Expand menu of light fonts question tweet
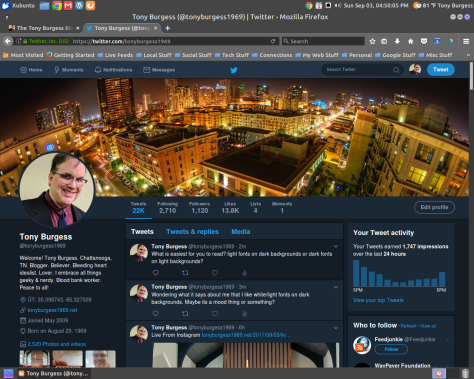Screen dimensions: 474x379 click(336, 246)
